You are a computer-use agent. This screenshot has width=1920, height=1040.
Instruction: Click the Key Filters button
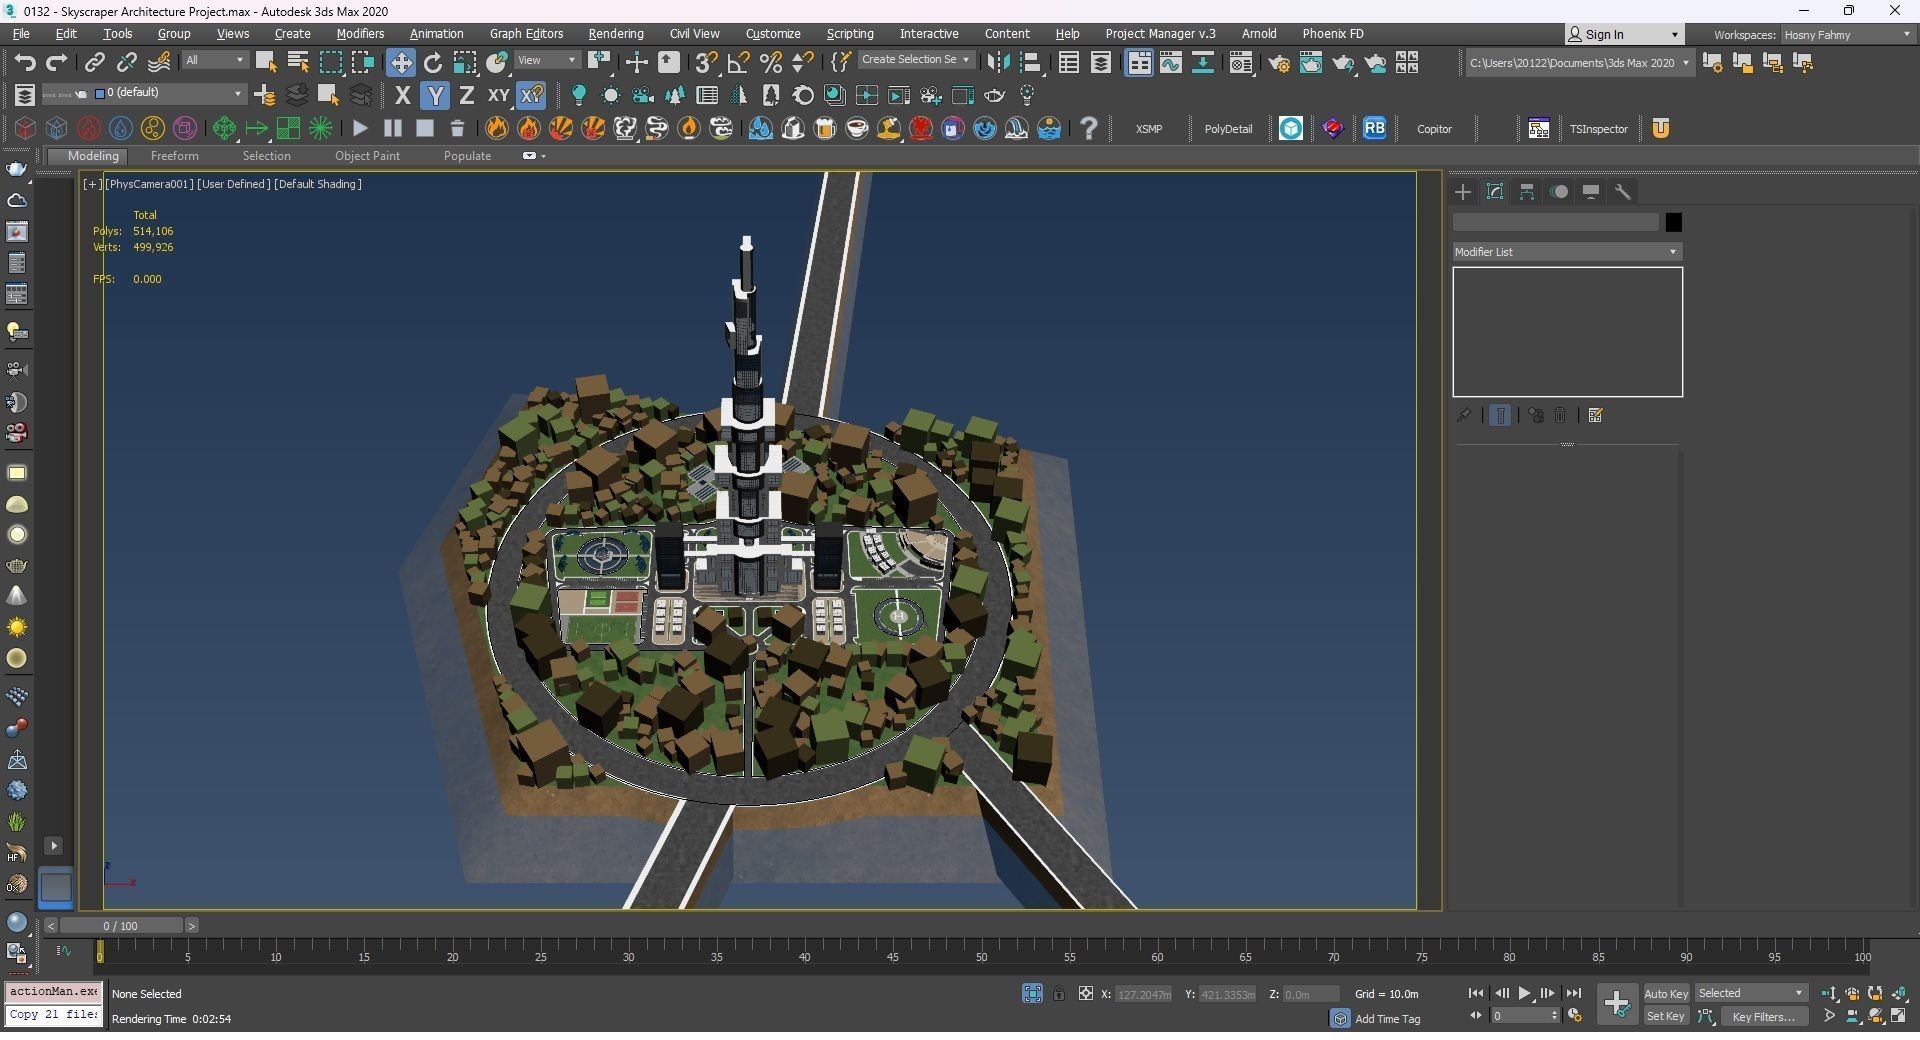coord(1763,1016)
